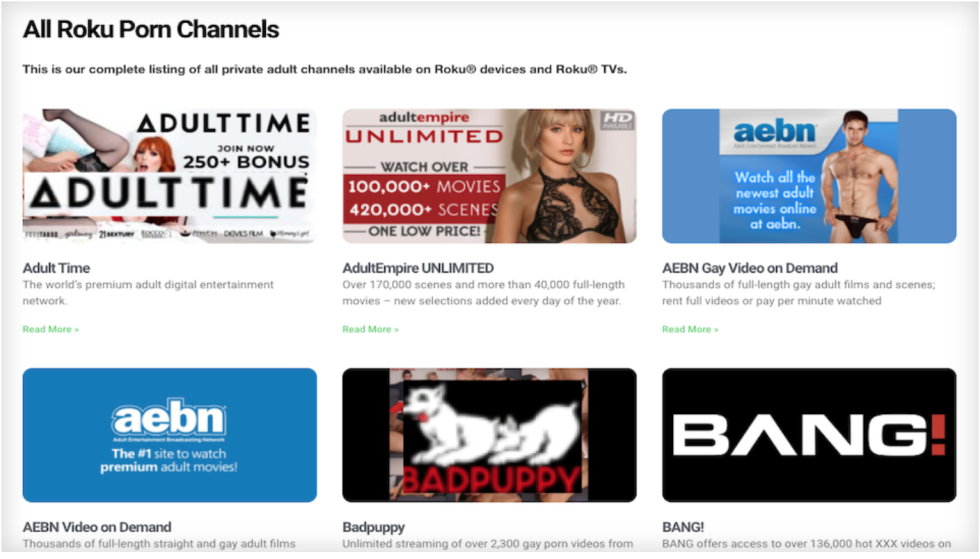Click the BANG! logo on the black banner

pos(808,435)
